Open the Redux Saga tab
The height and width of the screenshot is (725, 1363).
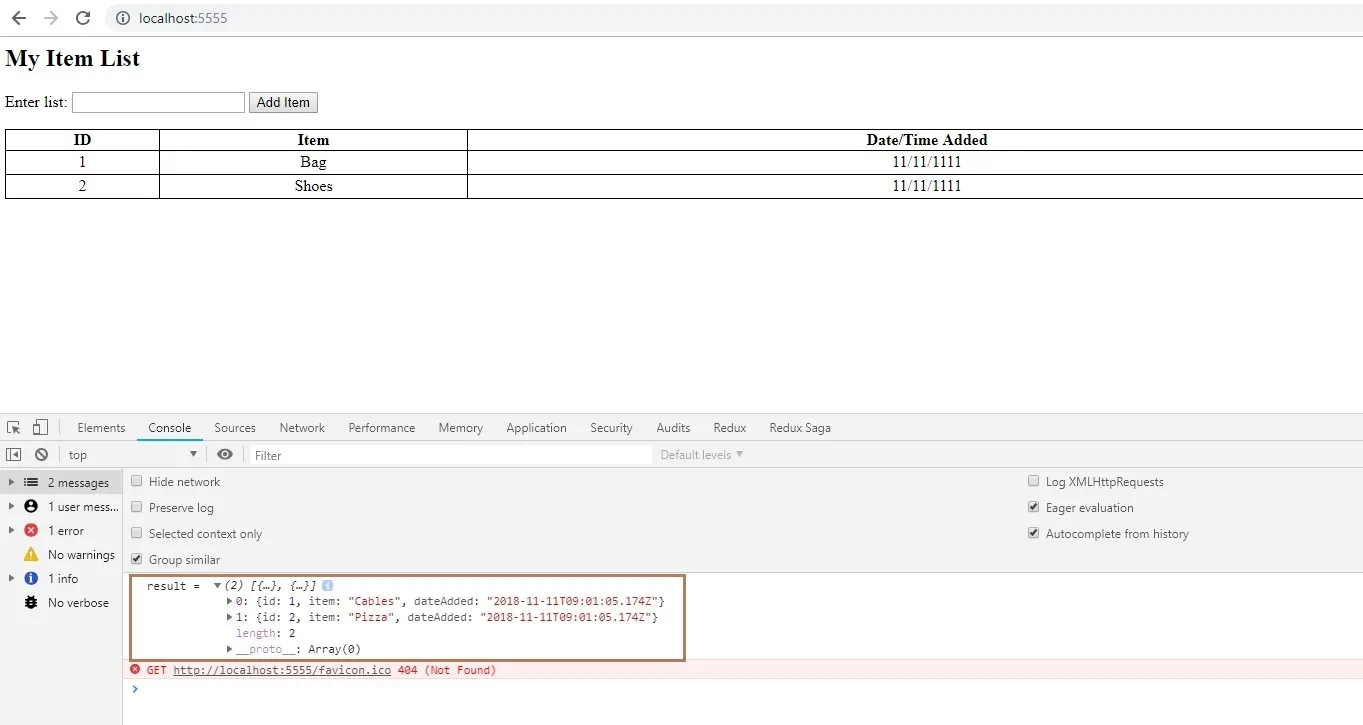pyautogui.click(x=800, y=427)
